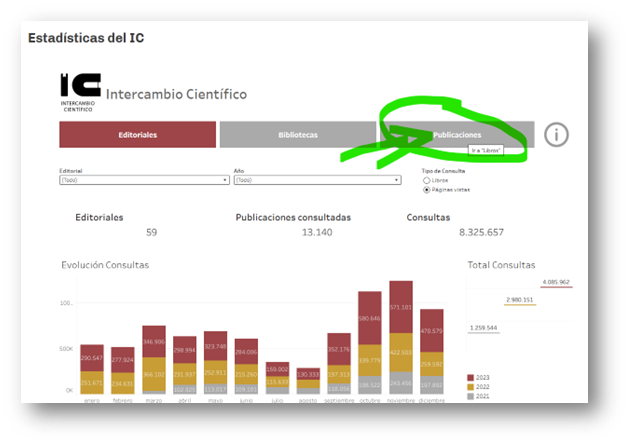Click the enero 2023 bar segment
This screenshot has width=630, height=445.
92,357
